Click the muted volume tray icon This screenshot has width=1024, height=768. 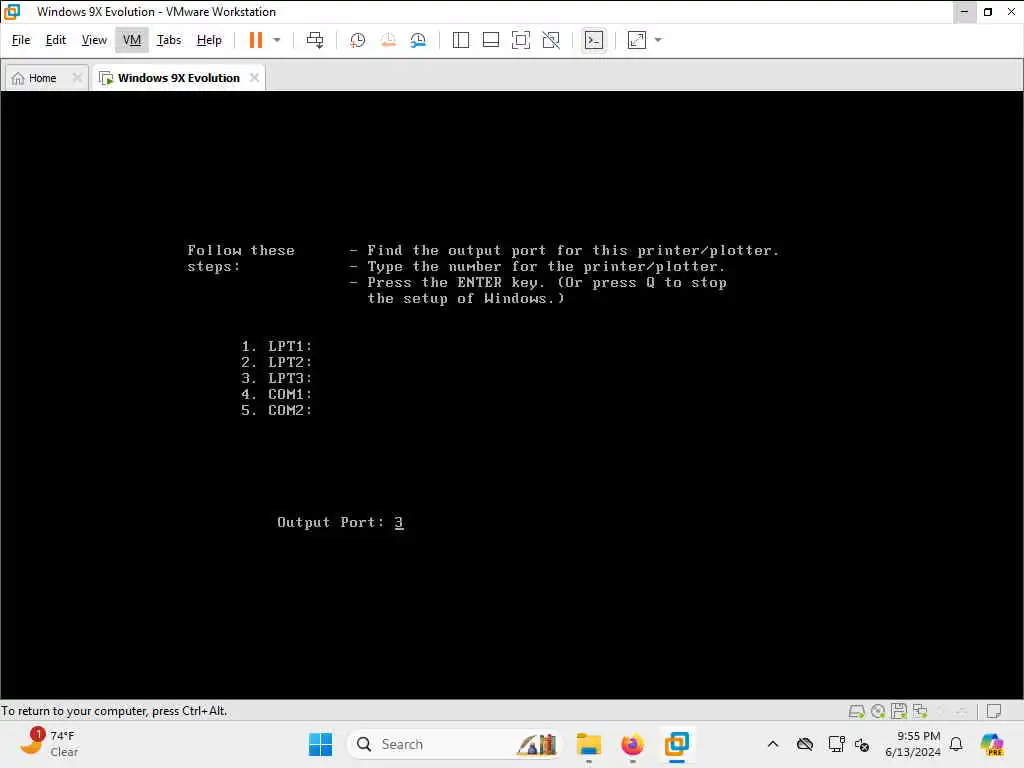click(x=862, y=744)
